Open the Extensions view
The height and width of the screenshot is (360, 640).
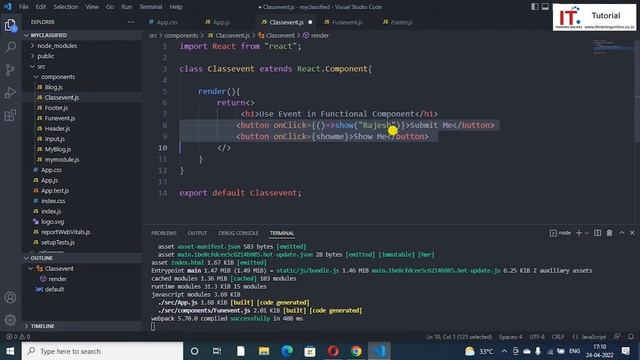(10, 115)
